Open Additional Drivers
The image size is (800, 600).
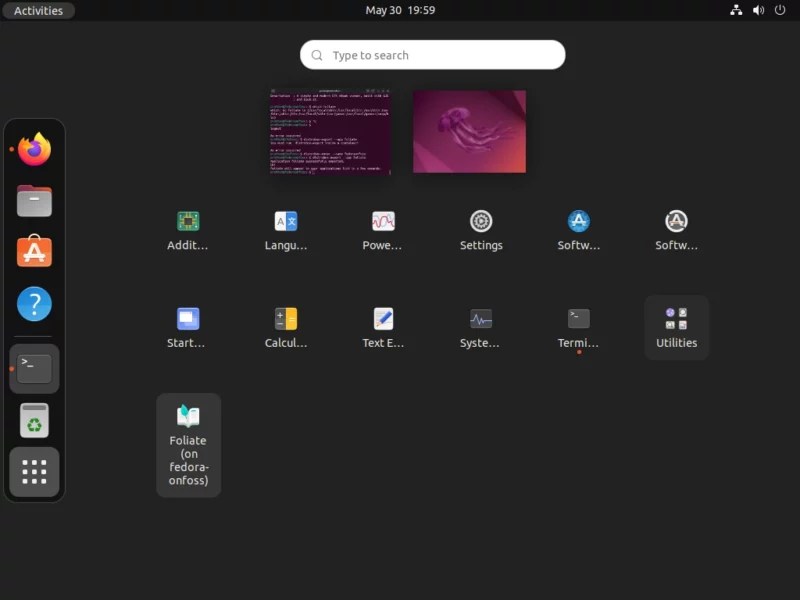[x=187, y=228]
